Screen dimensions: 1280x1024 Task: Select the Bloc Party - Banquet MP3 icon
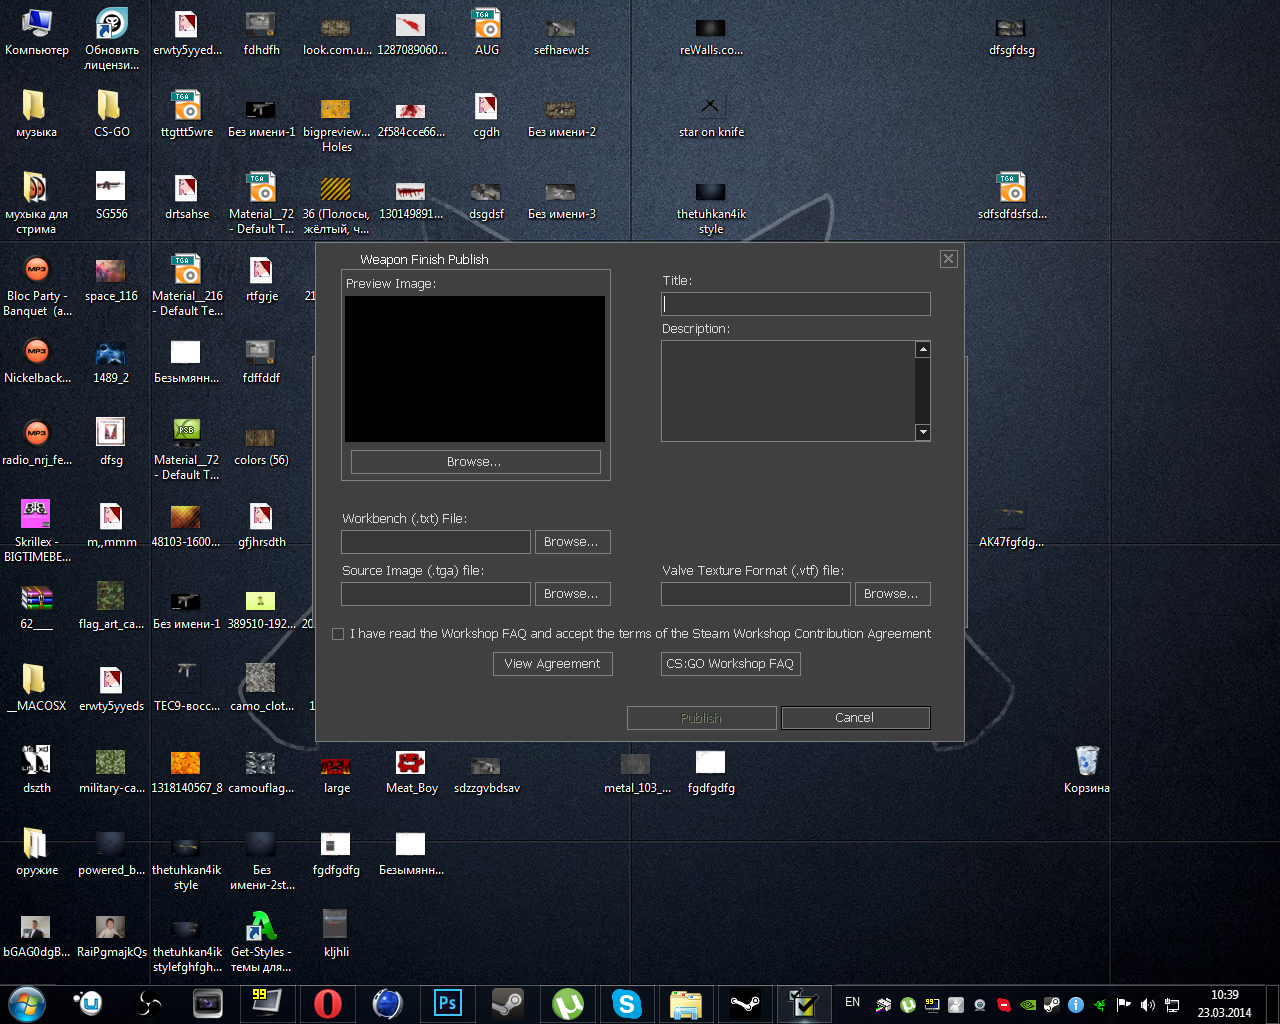(37, 285)
